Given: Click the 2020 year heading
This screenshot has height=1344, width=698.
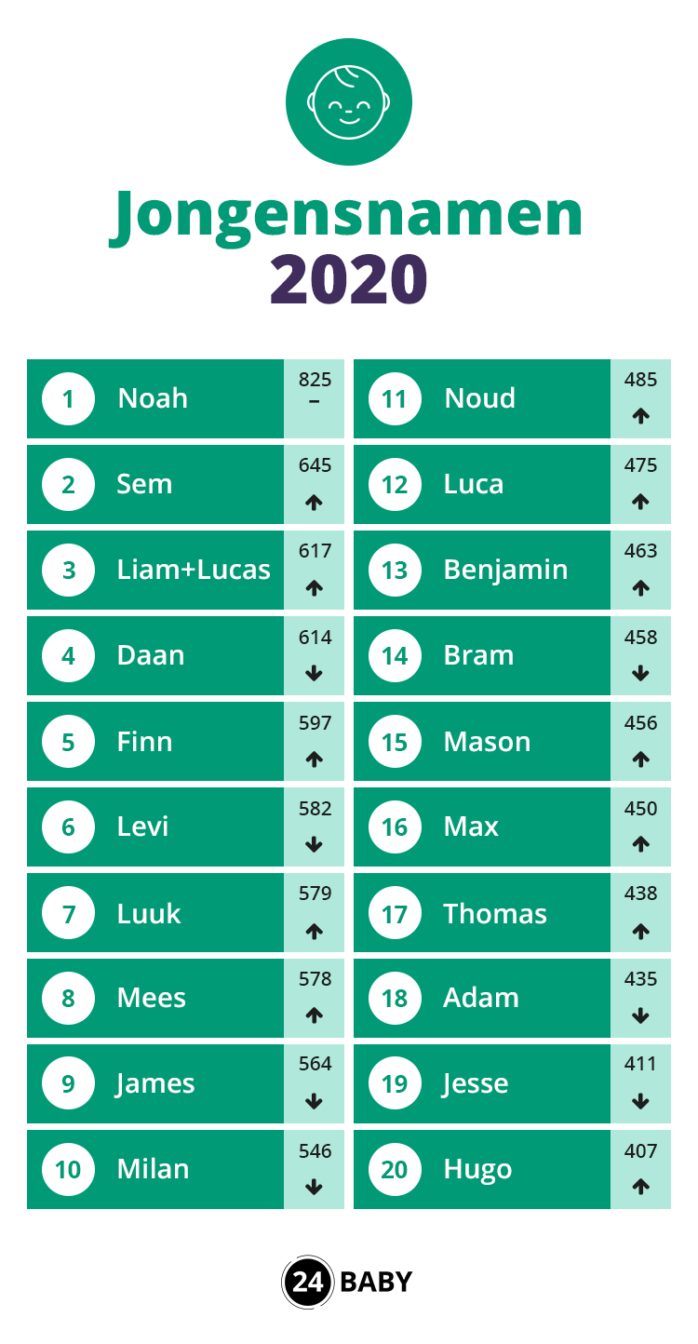Looking at the screenshot, I should (x=348, y=279).
